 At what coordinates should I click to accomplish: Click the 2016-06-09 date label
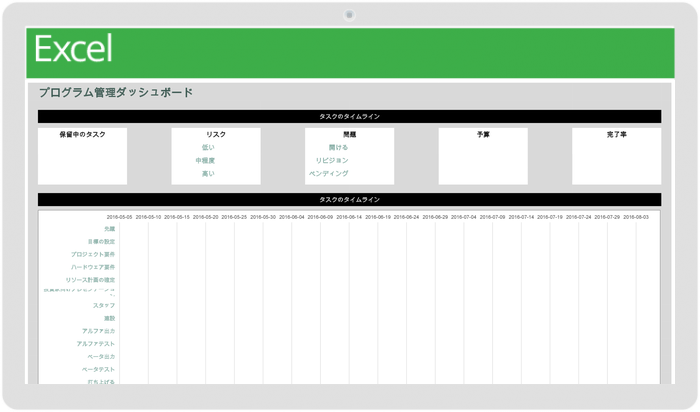[321, 217]
